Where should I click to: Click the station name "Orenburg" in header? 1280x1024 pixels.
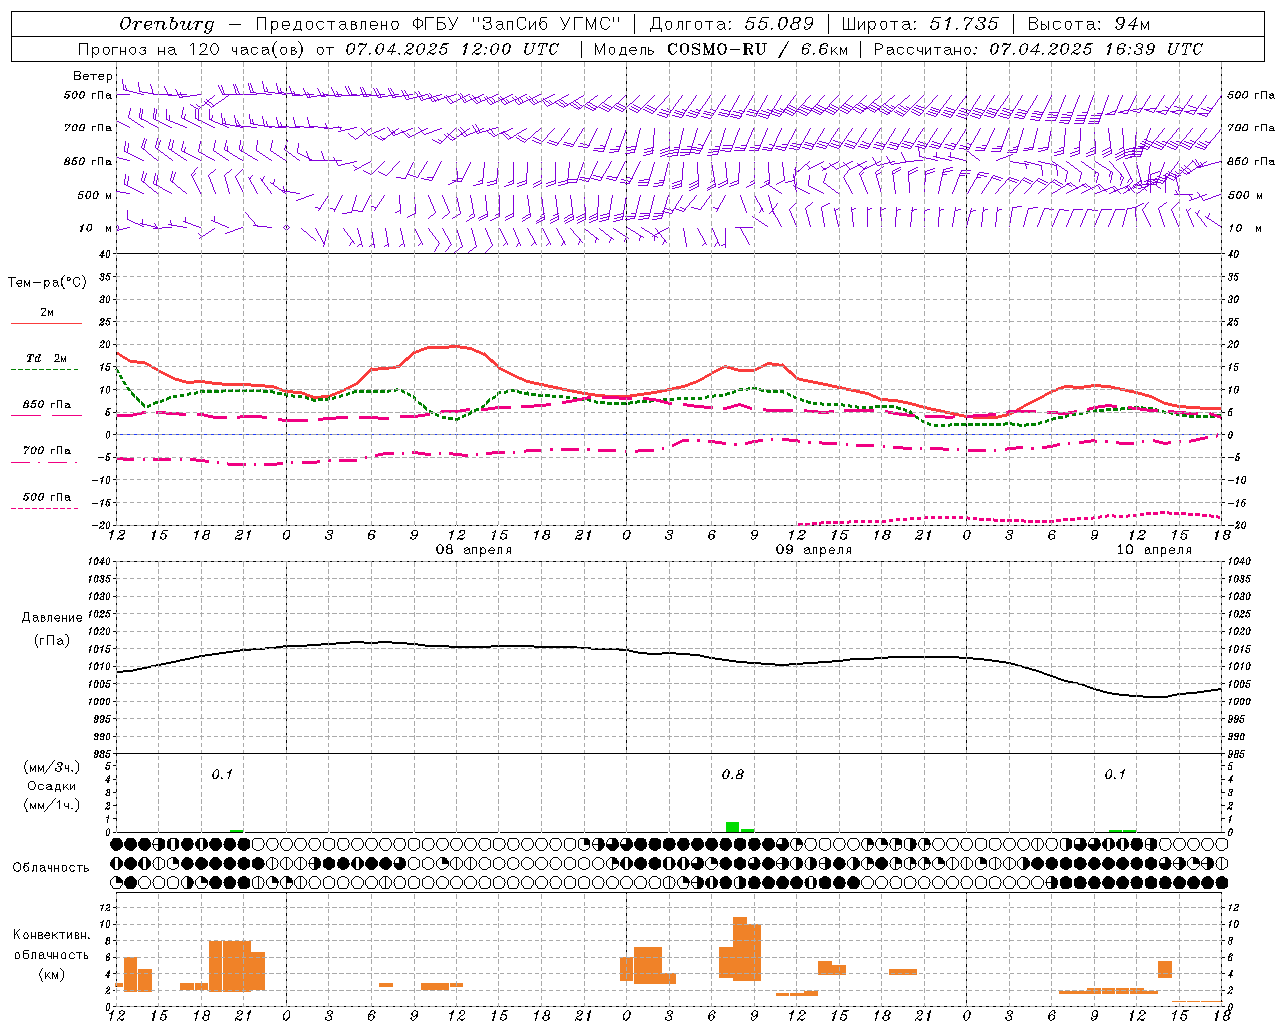[x=167, y=24]
